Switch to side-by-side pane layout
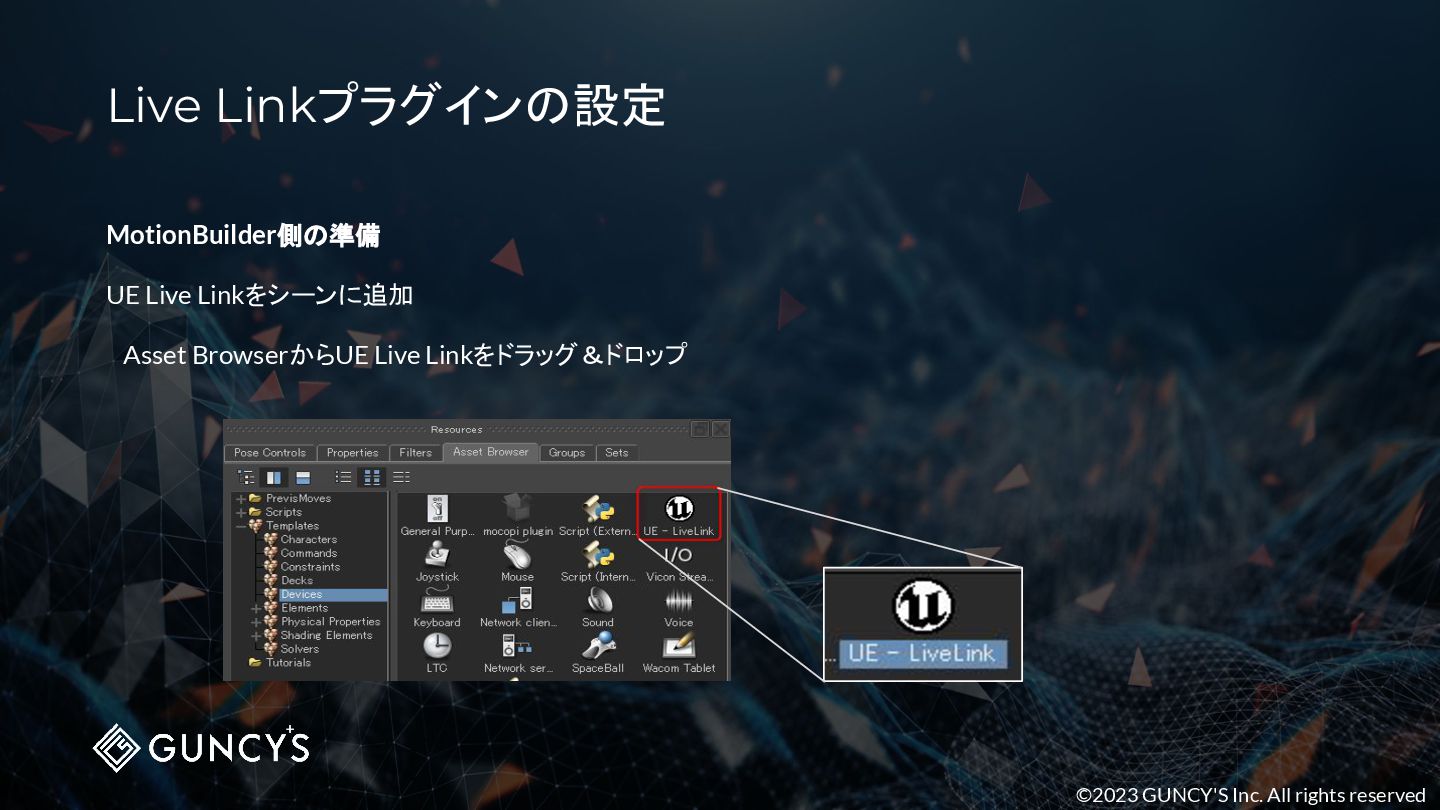Screen dimensions: 1440x810 pos(273,478)
